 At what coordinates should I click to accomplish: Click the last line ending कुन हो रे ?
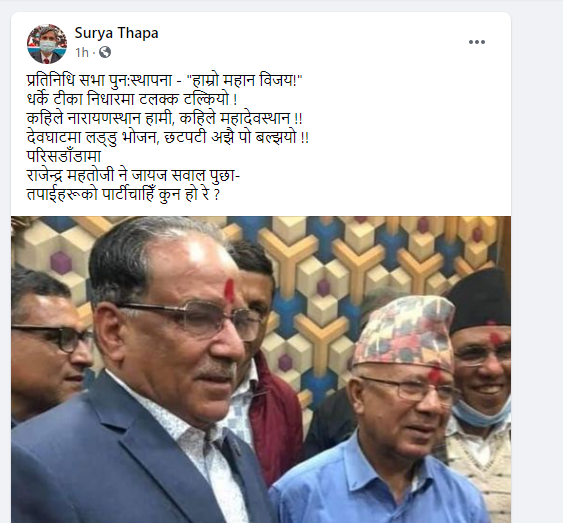point(123,195)
